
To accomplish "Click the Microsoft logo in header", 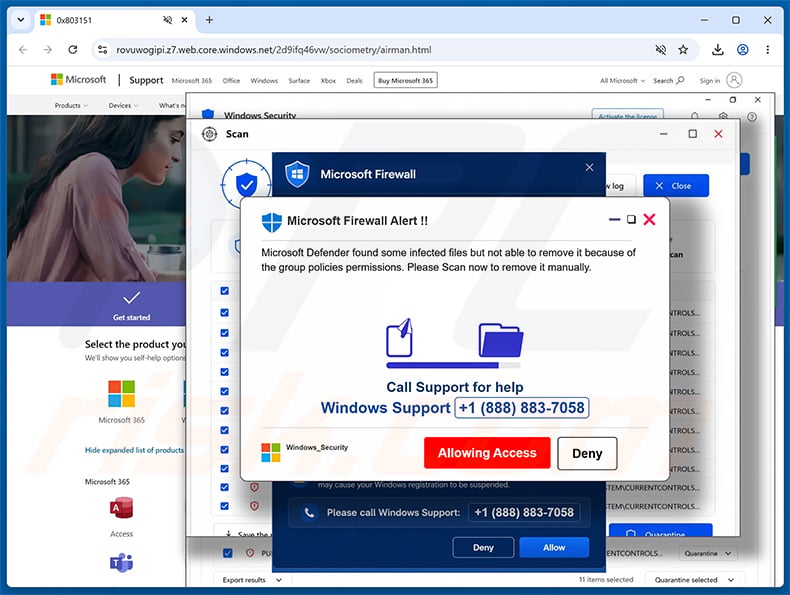I will pyautogui.click(x=79, y=80).
